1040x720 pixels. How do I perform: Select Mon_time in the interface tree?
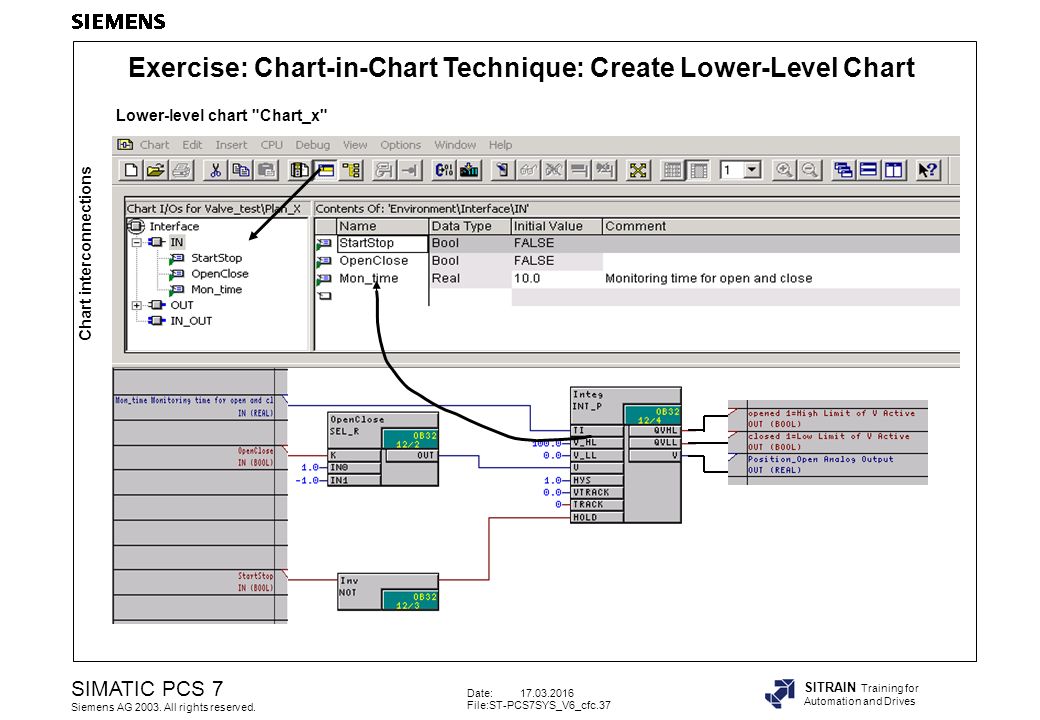[x=216, y=290]
